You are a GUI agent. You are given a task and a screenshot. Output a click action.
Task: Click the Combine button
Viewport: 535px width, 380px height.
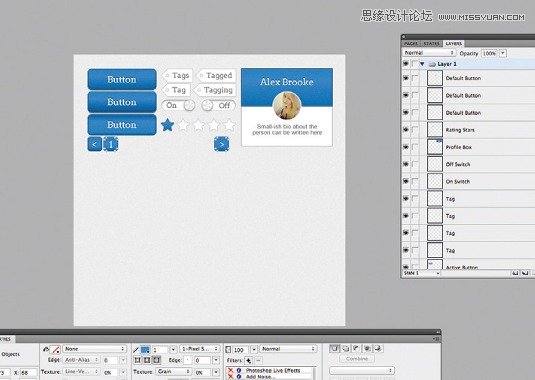click(357, 359)
